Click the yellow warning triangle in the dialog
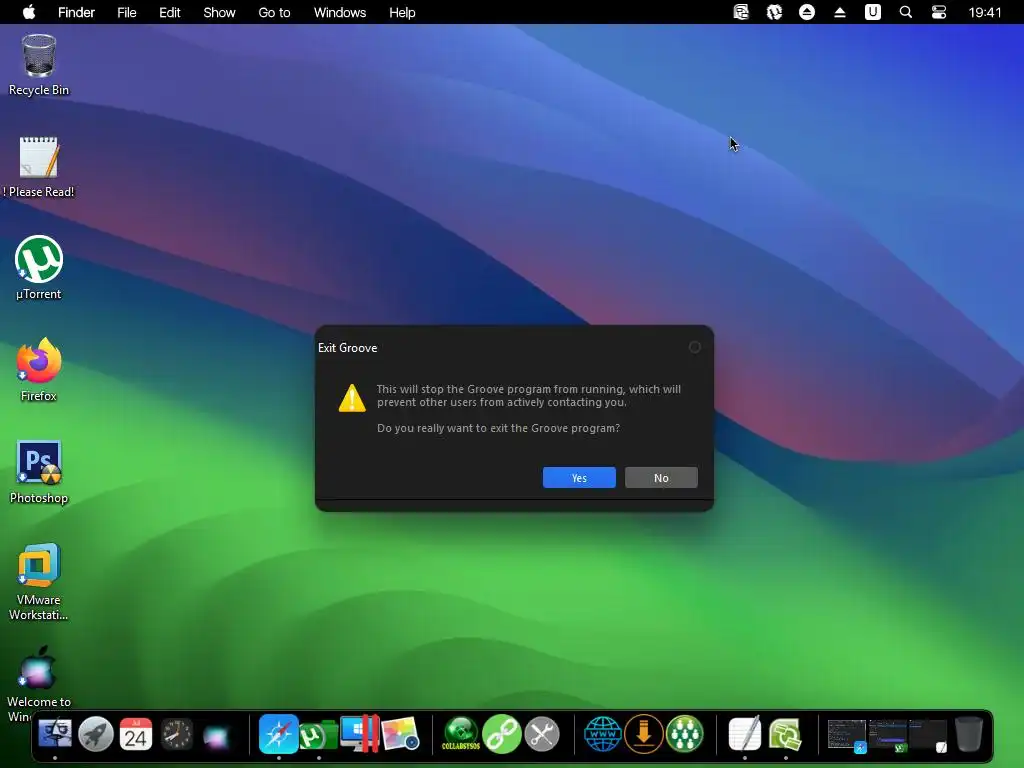The width and height of the screenshot is (1024, 768). [x=352, y=398]
